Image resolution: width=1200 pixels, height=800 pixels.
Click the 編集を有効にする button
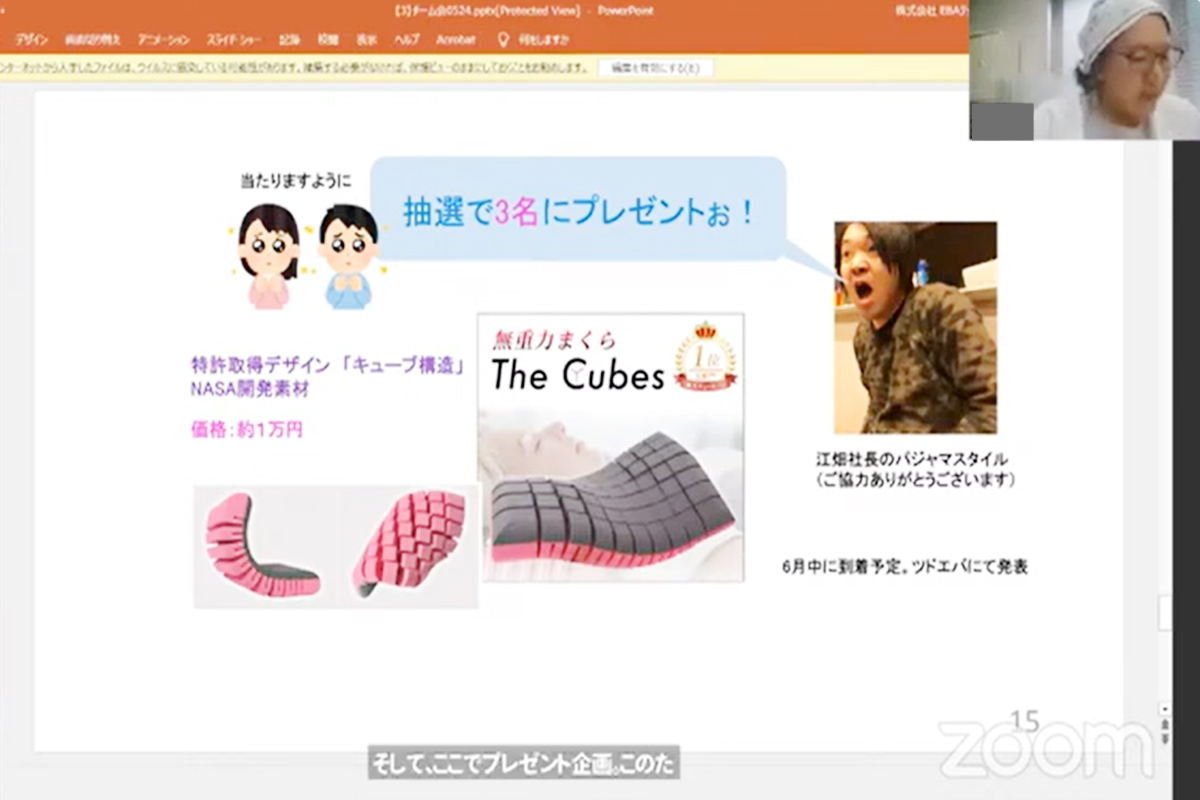(x=656, y=68)
